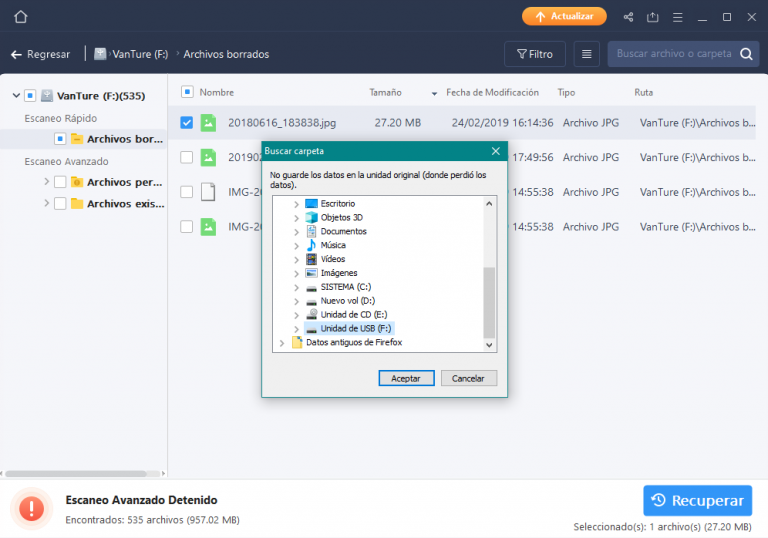The width and height of the screenshot is (768, 538).
Task: Select Archivos borrados breadcrumb
Action: (226, 54)
